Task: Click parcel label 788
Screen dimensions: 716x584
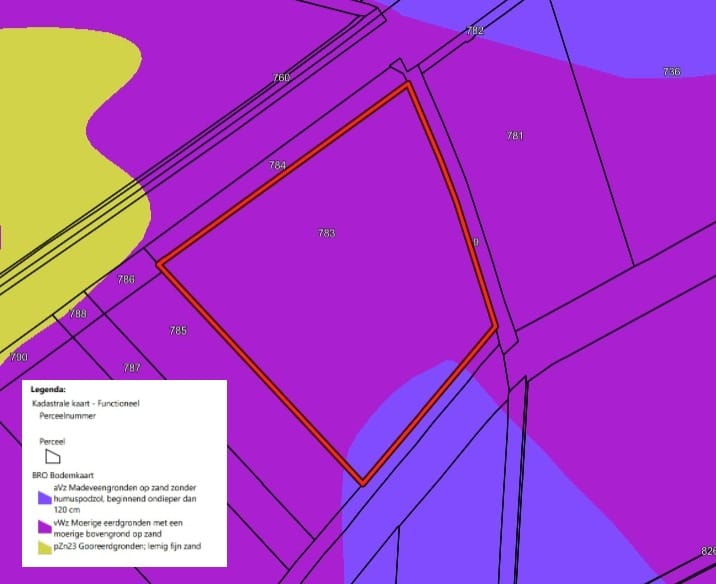Action: coord(77,314)
